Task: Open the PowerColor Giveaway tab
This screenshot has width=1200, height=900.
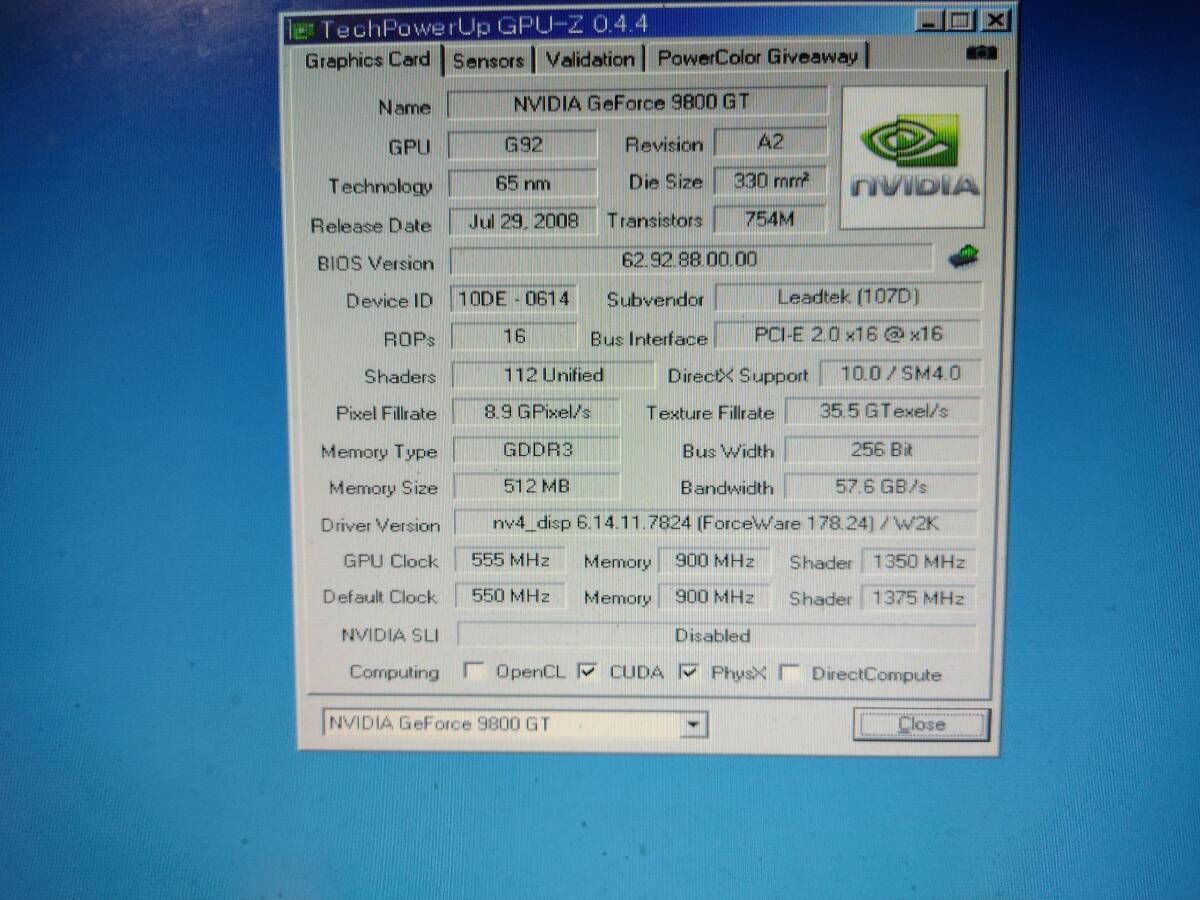Action: 758,58
